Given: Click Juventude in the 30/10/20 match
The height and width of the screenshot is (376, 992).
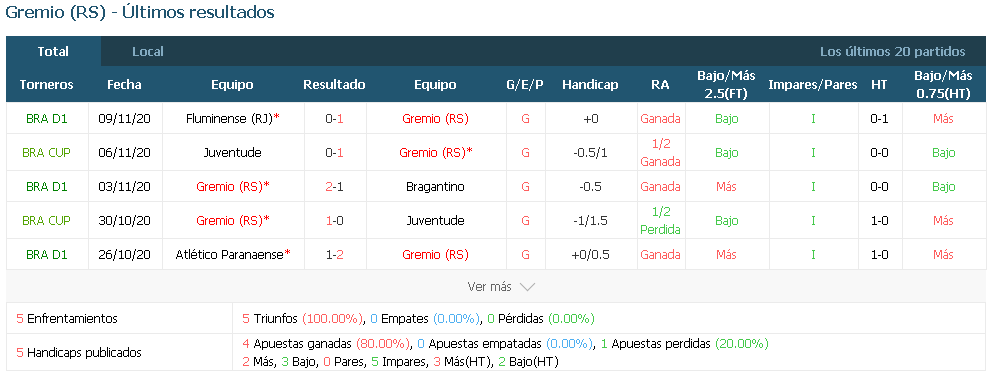Looking at the screenshot, I should [436, 220].
